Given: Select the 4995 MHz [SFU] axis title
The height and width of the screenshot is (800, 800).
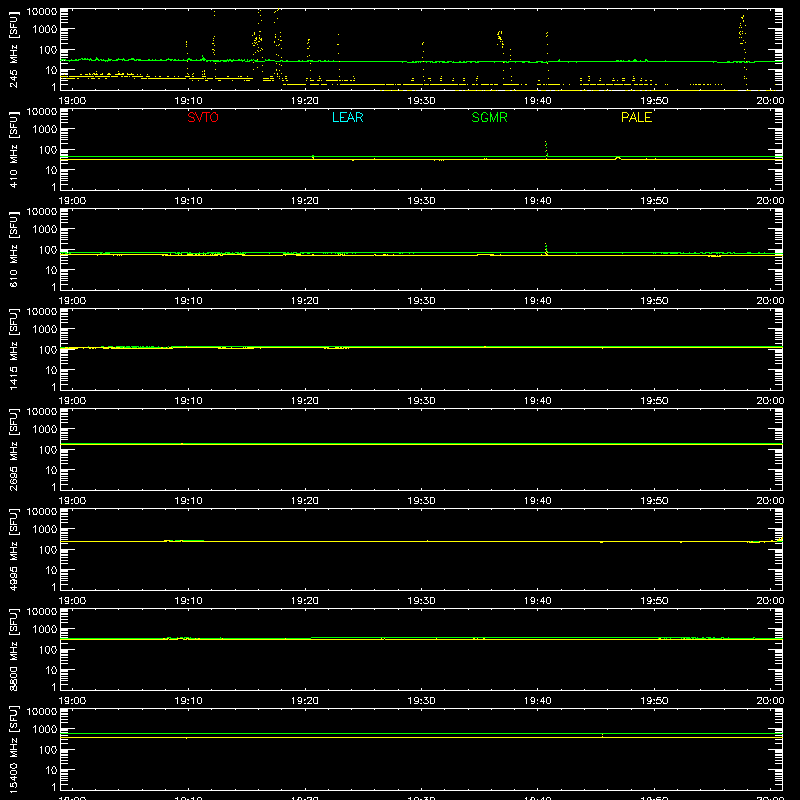Looking at the screenshot, I should pyautogui.click(x=14, y=549).
